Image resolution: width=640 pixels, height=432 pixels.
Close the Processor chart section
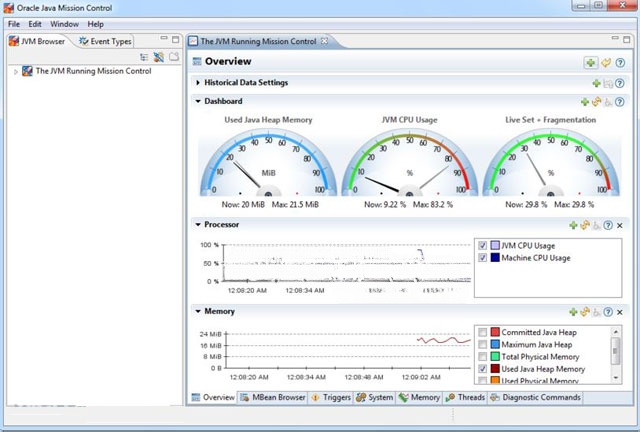pyautogui.click(x=620, y=225)
